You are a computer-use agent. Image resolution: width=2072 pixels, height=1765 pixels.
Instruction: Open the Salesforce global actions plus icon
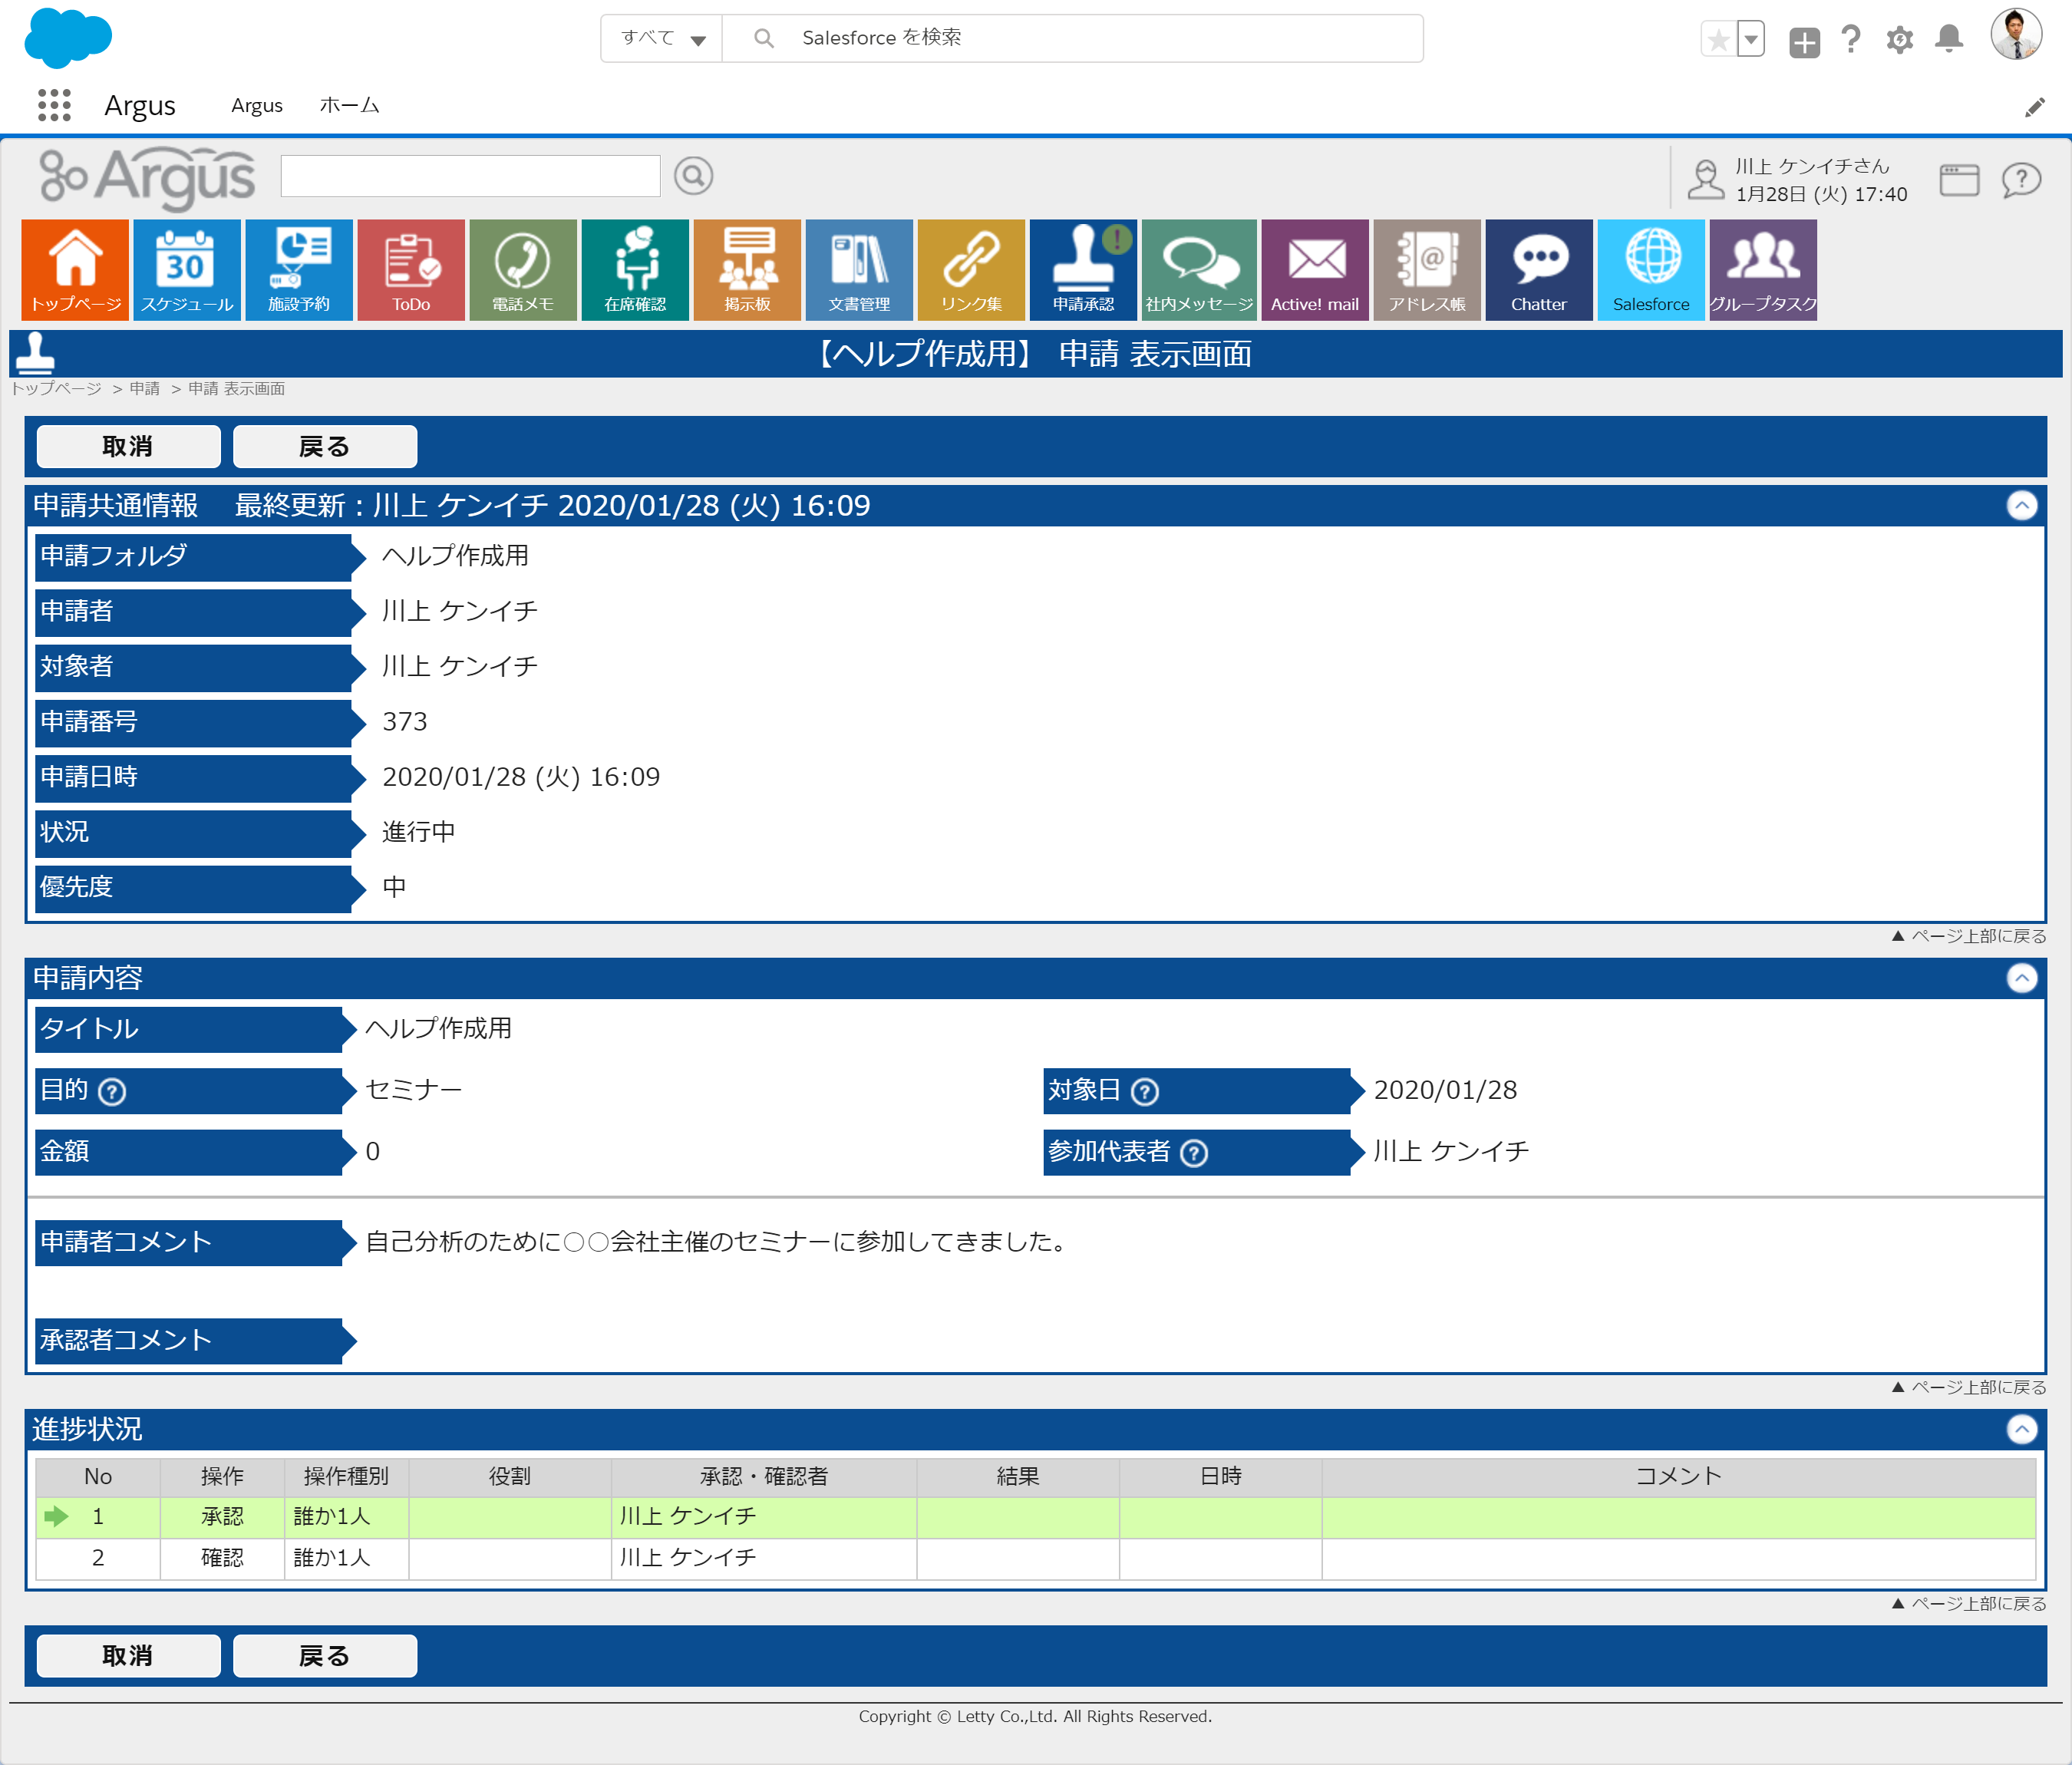(x=1804, y=42)
